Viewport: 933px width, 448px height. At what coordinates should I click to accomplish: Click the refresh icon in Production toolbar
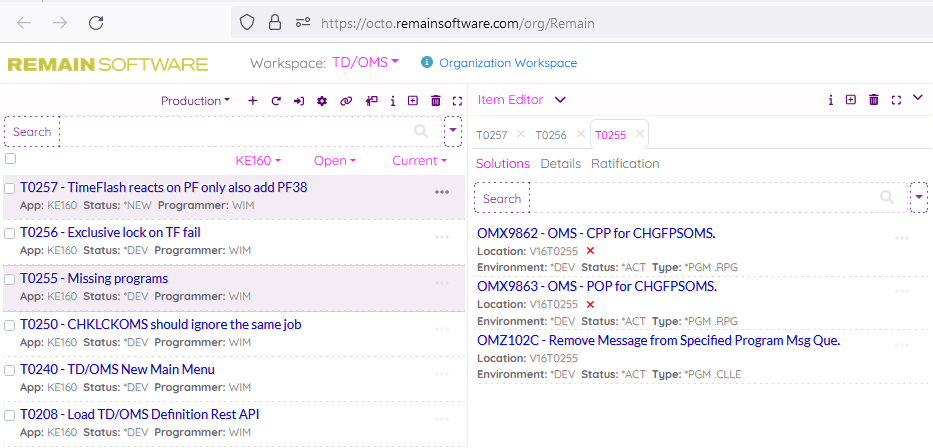pos(276,101)
